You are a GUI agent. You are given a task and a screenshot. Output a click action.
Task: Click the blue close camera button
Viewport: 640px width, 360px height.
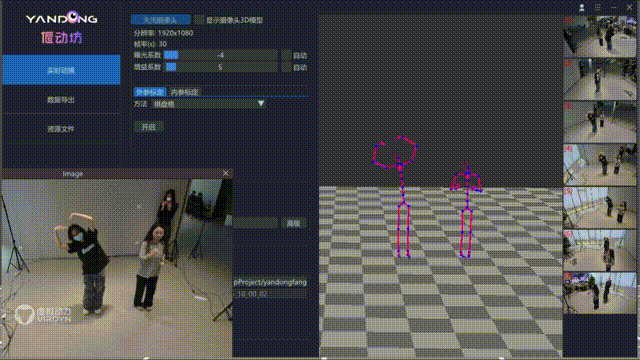point(160,20)
